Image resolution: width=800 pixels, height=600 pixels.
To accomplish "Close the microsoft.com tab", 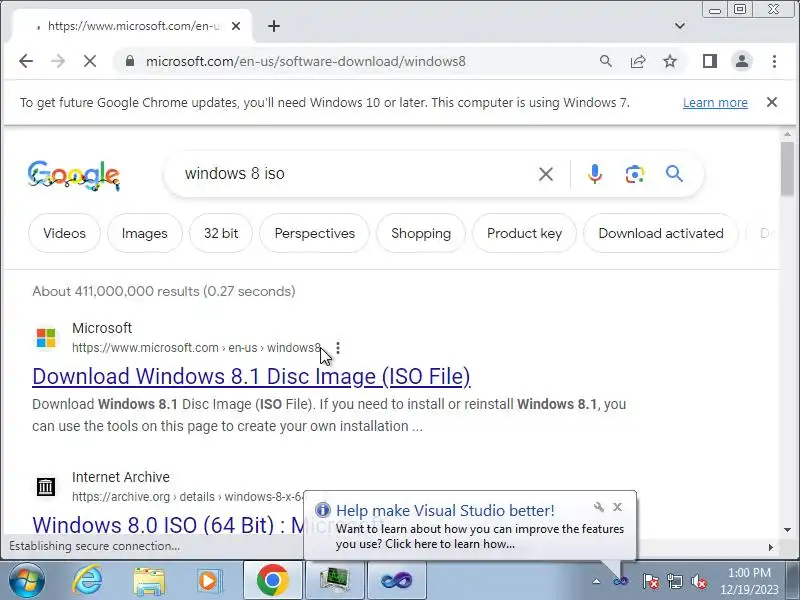I will pyautogui.click(x=236, y=26).
